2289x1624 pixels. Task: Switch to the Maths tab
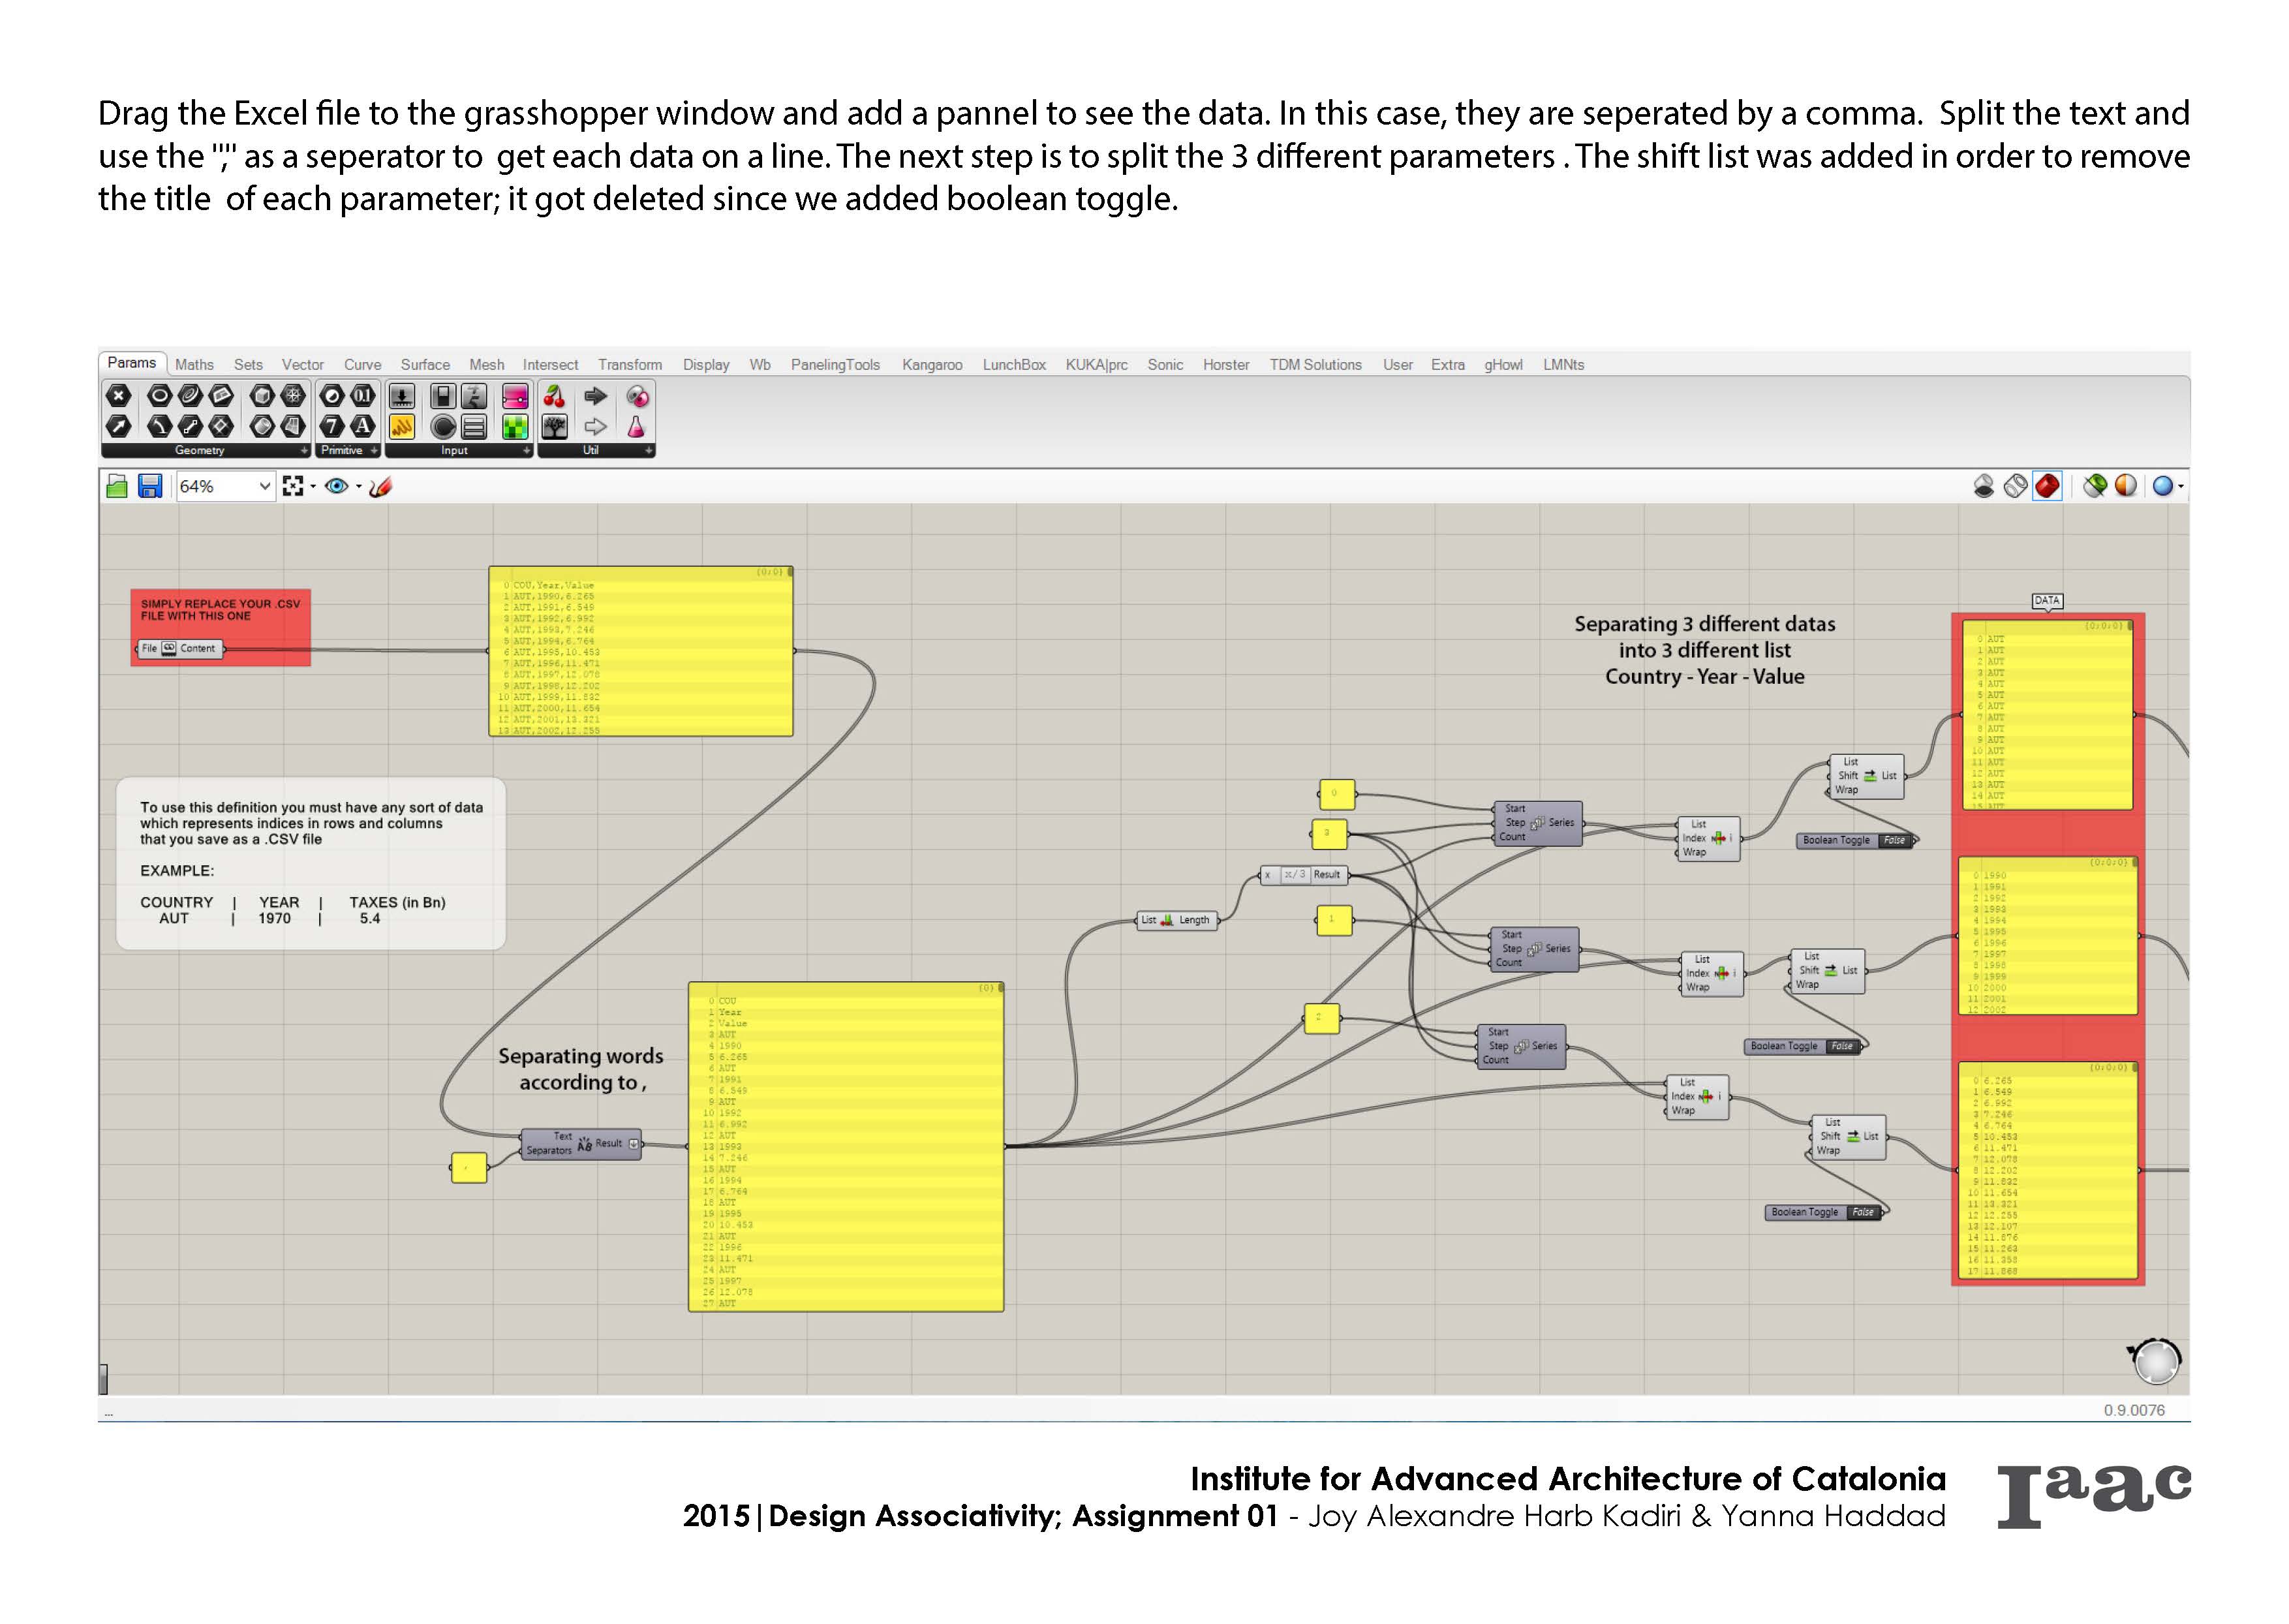pos(194,365)
